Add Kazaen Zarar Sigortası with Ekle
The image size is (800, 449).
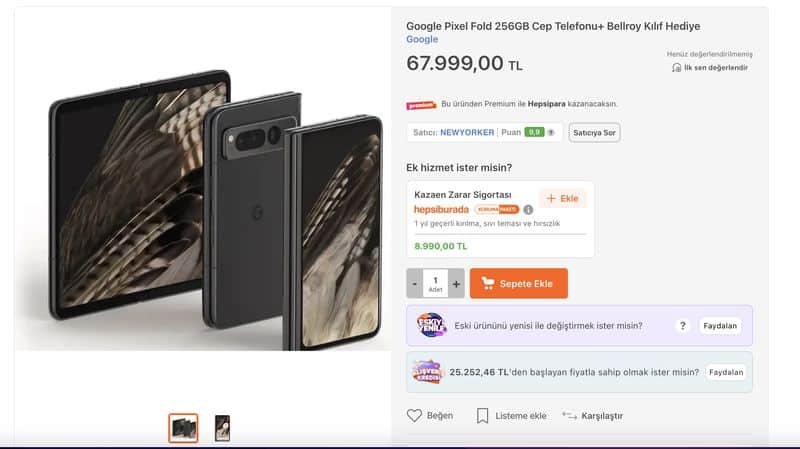pos(562,198)
